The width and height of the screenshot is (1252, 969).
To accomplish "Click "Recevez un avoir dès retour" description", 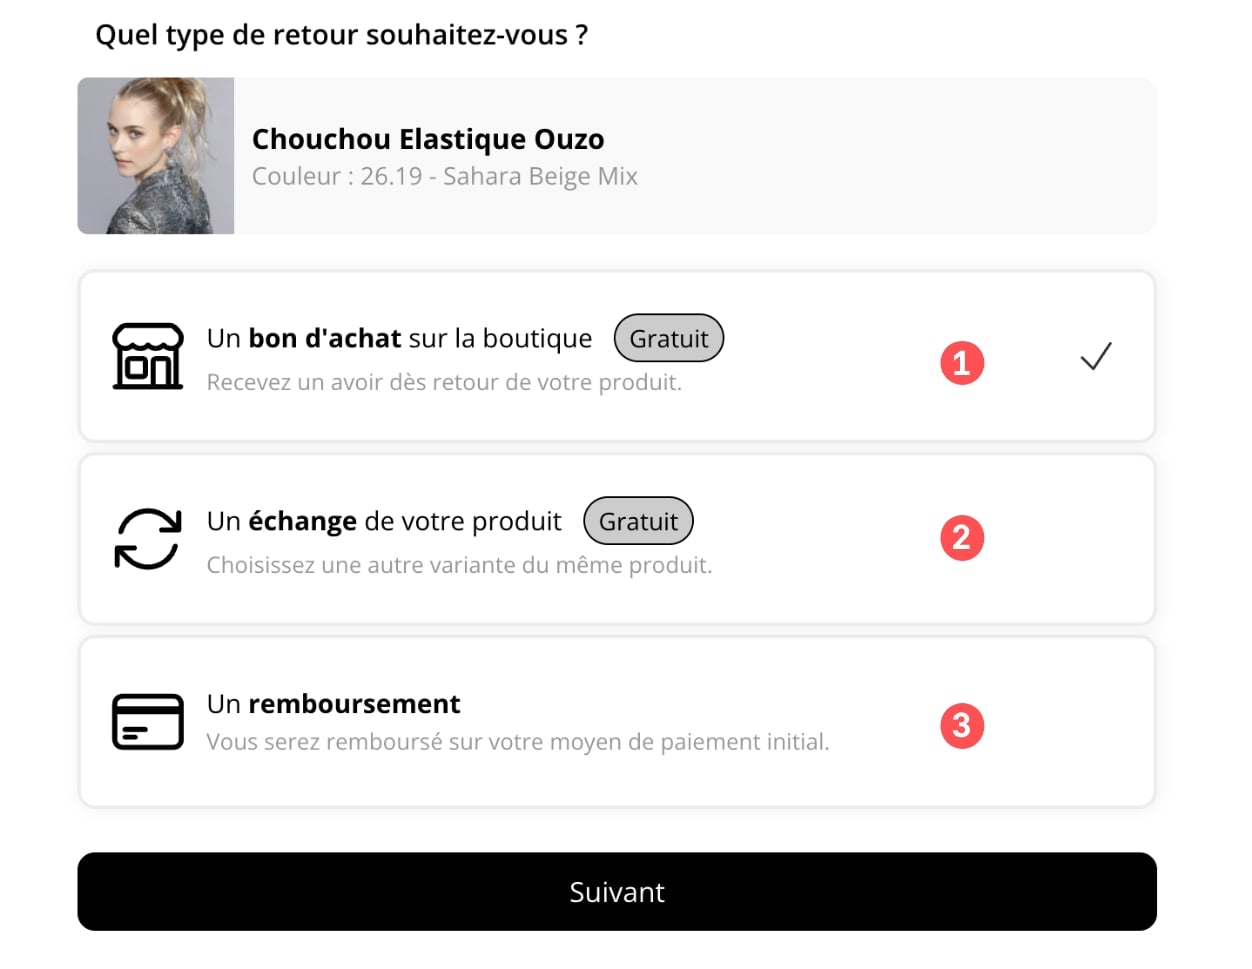I will (x=444, y=383).
